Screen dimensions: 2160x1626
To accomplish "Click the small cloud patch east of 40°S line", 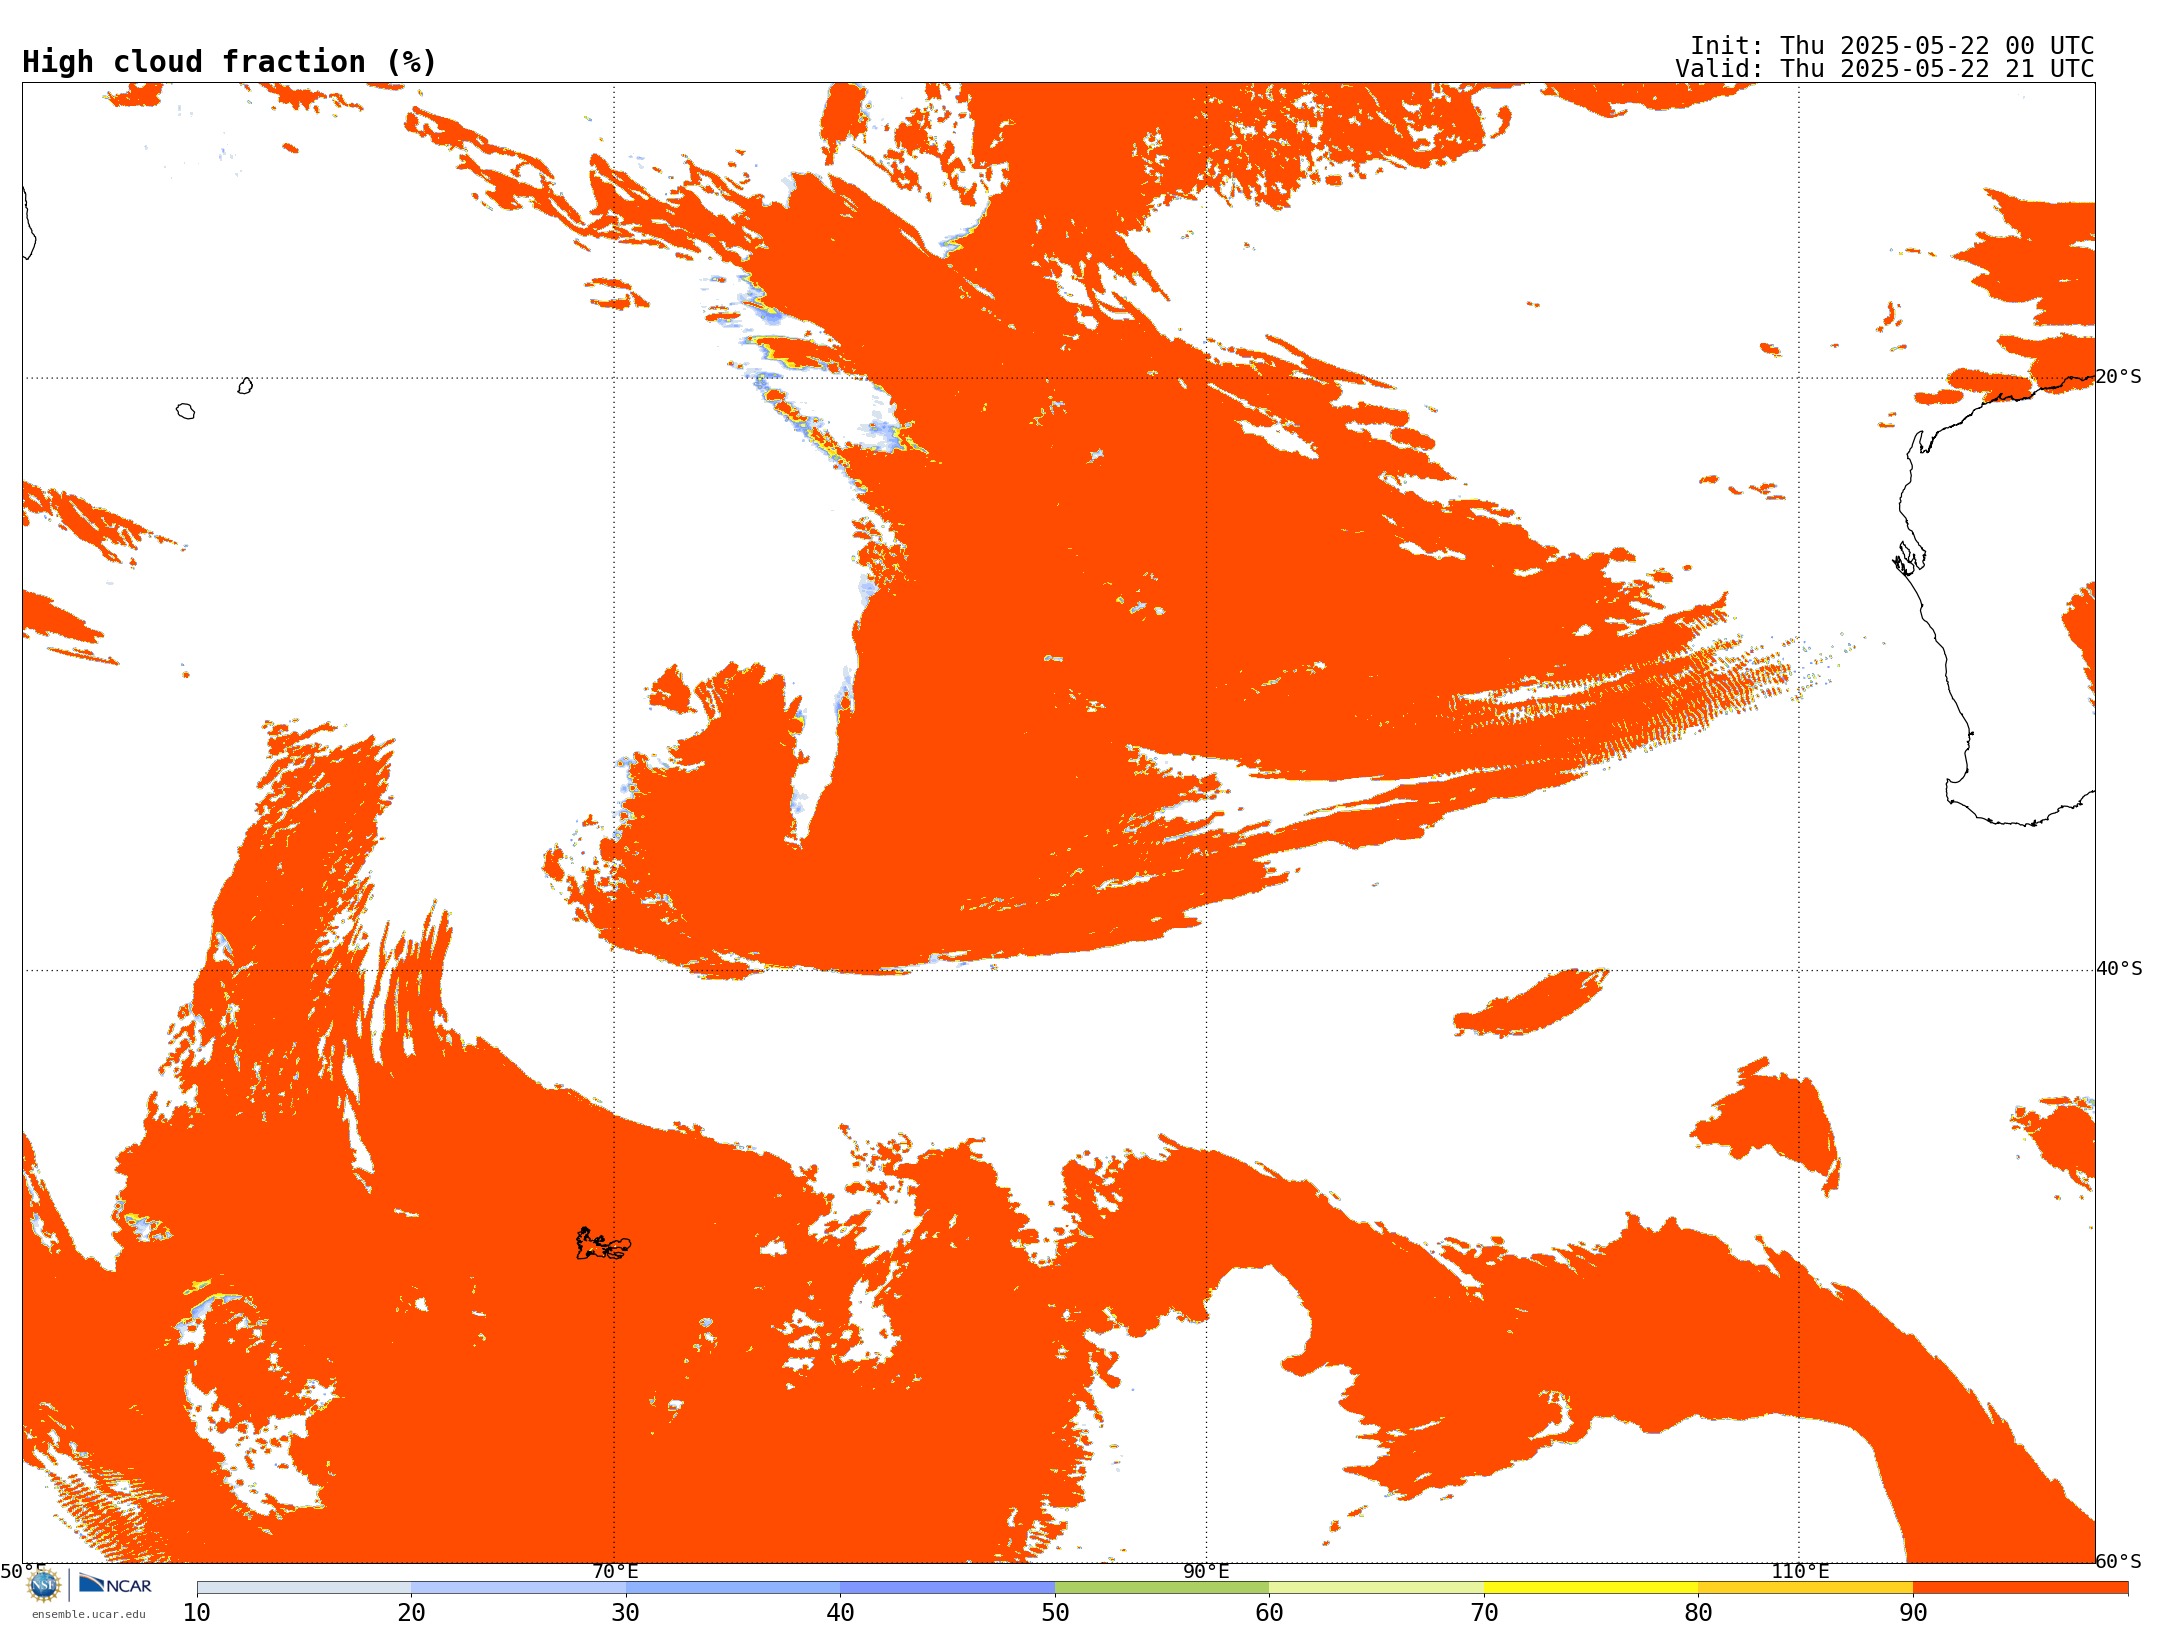I will click(x=1530, y=1003).
